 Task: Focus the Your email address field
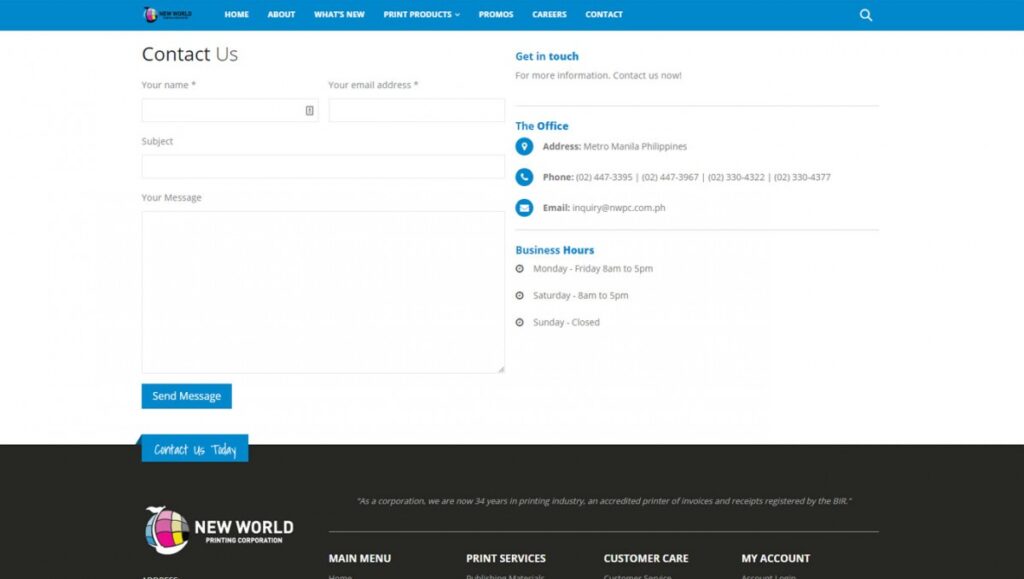416,111
